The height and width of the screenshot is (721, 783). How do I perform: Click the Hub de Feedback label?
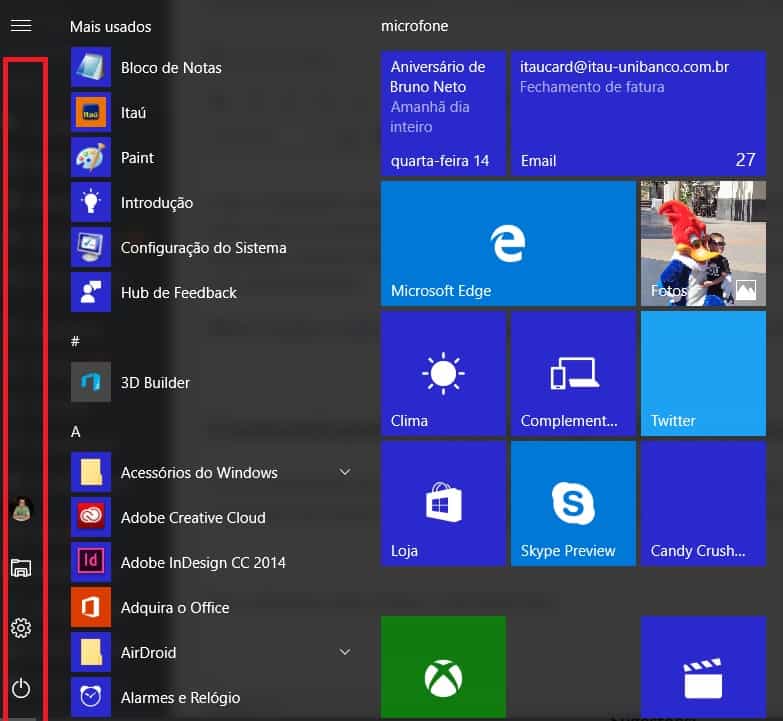point(179,293)
